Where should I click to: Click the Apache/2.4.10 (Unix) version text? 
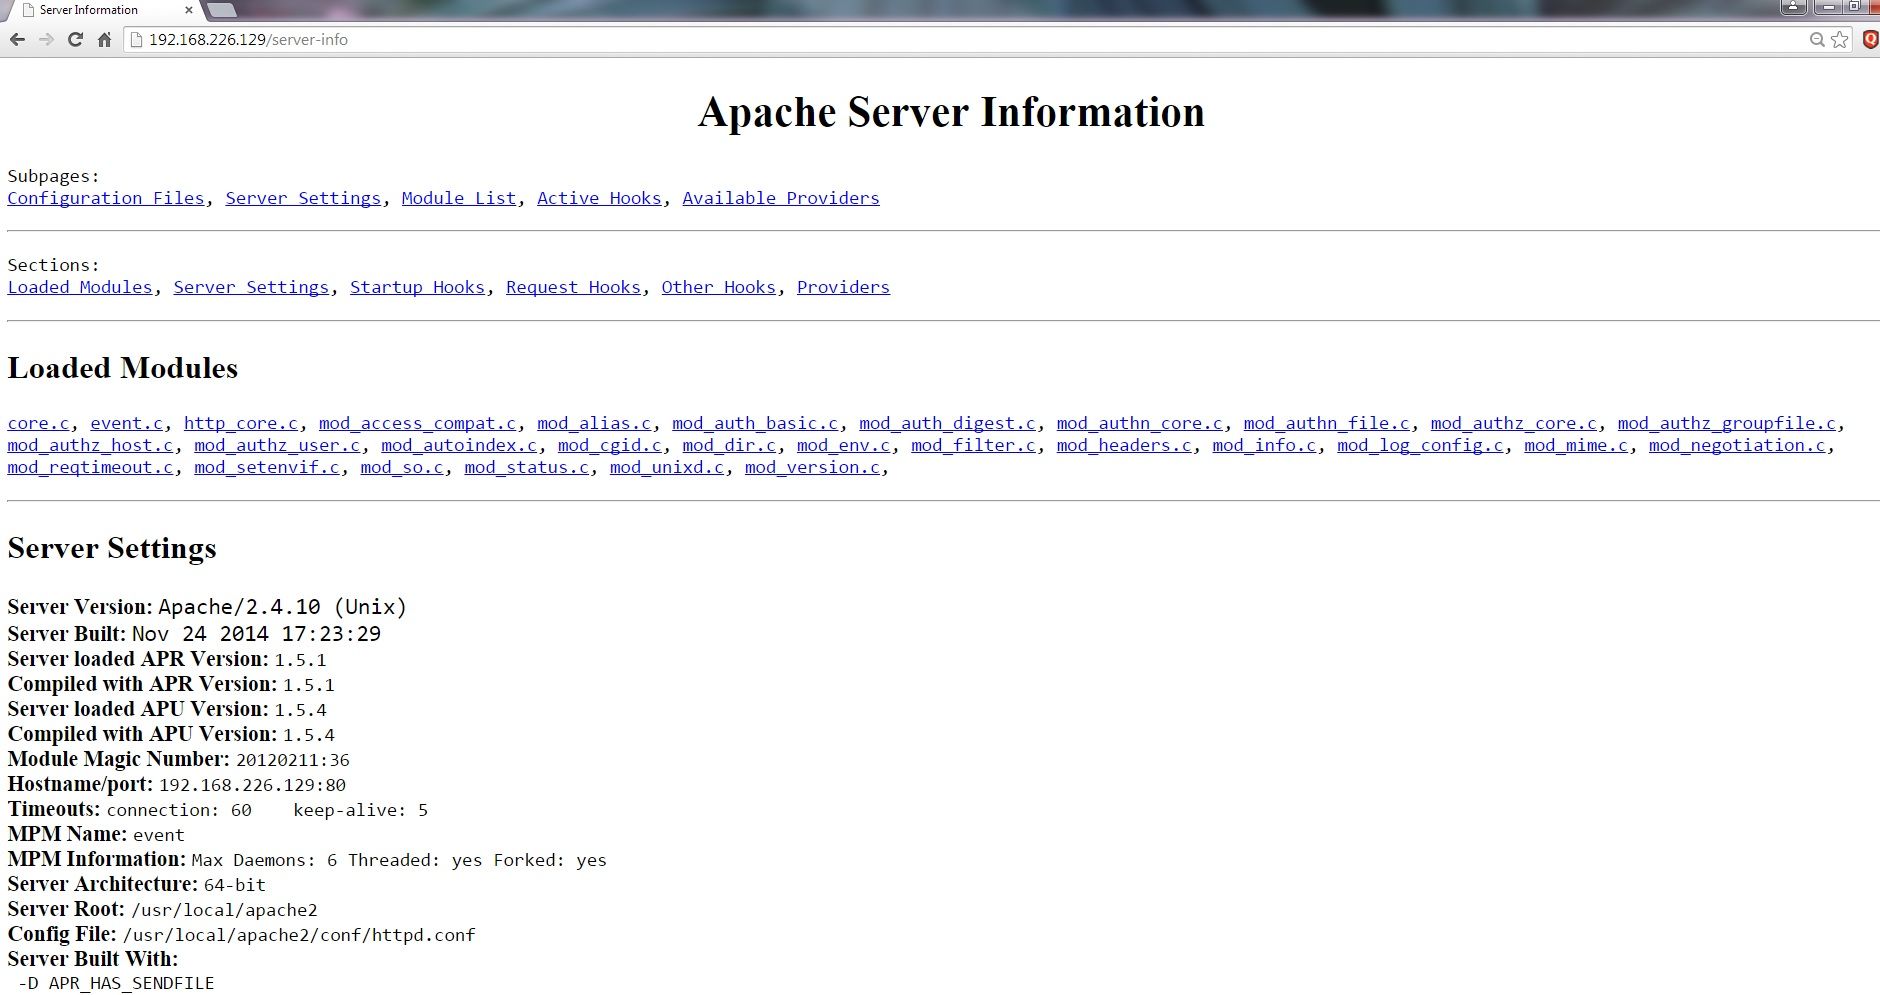point(283,607)
